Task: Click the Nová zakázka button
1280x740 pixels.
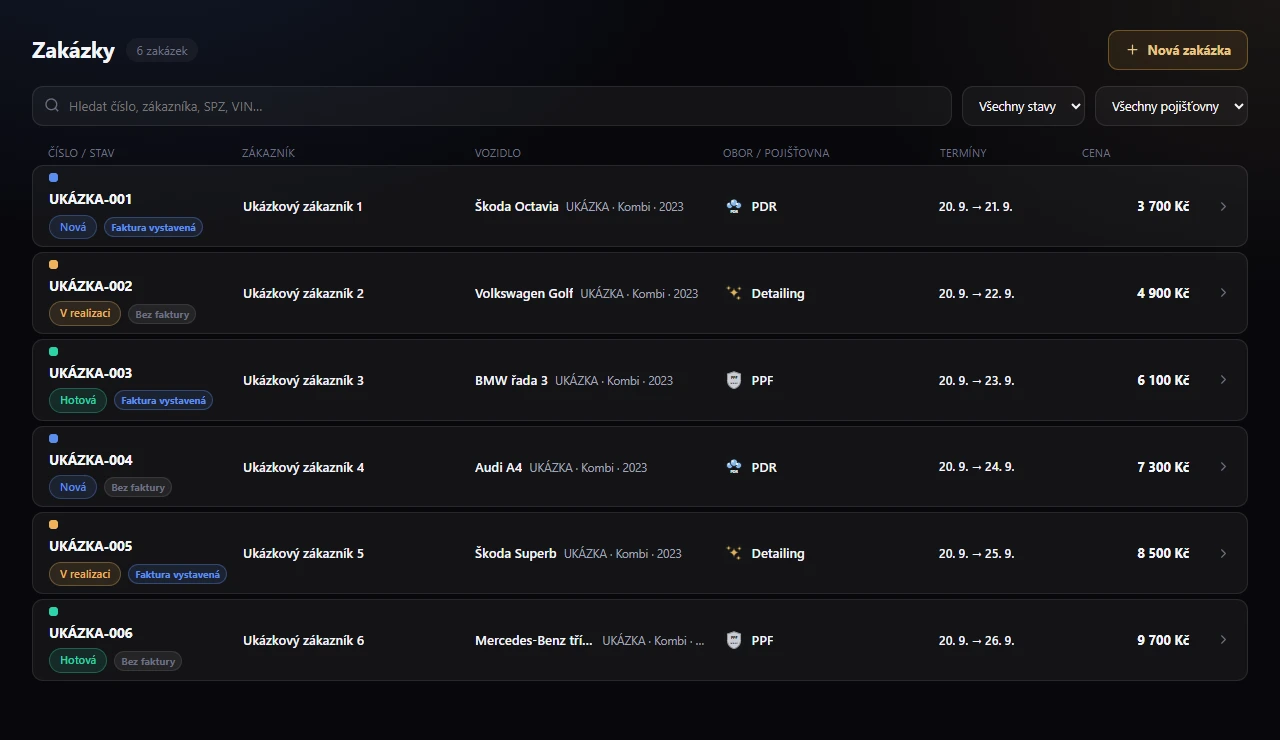Action: pos(1178,50)
